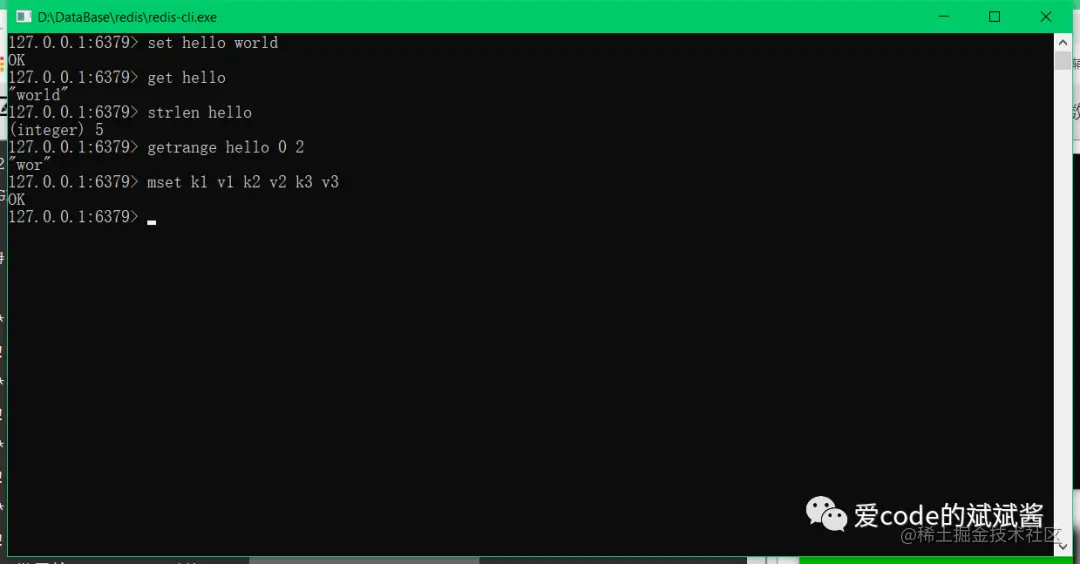Click the scrollbar up arrow

(1062, 42)
